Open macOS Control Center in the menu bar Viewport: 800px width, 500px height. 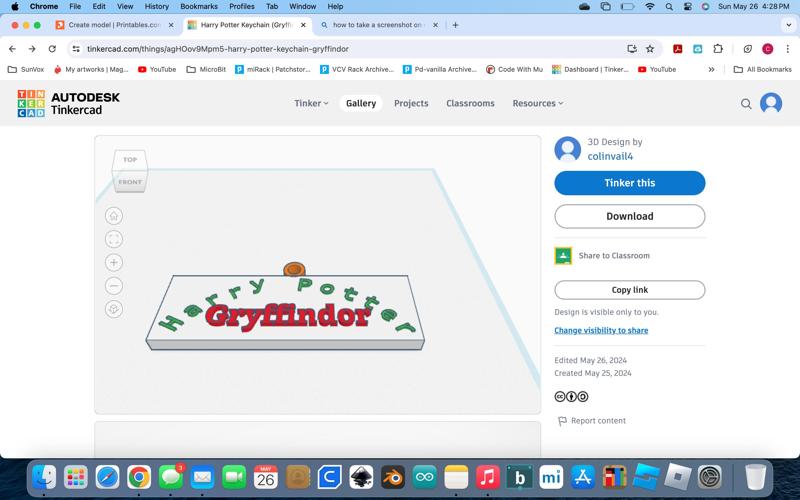pos(688,7)
